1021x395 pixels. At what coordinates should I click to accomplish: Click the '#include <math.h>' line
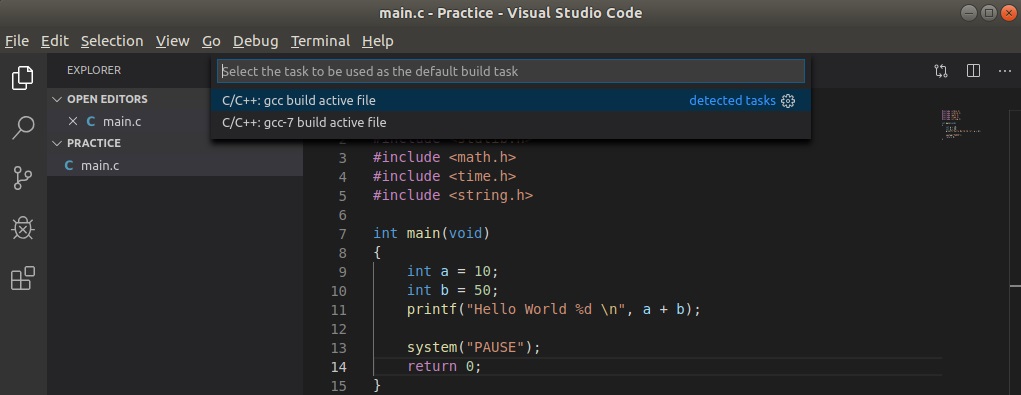pyautogui.click(x=445, y=157)
